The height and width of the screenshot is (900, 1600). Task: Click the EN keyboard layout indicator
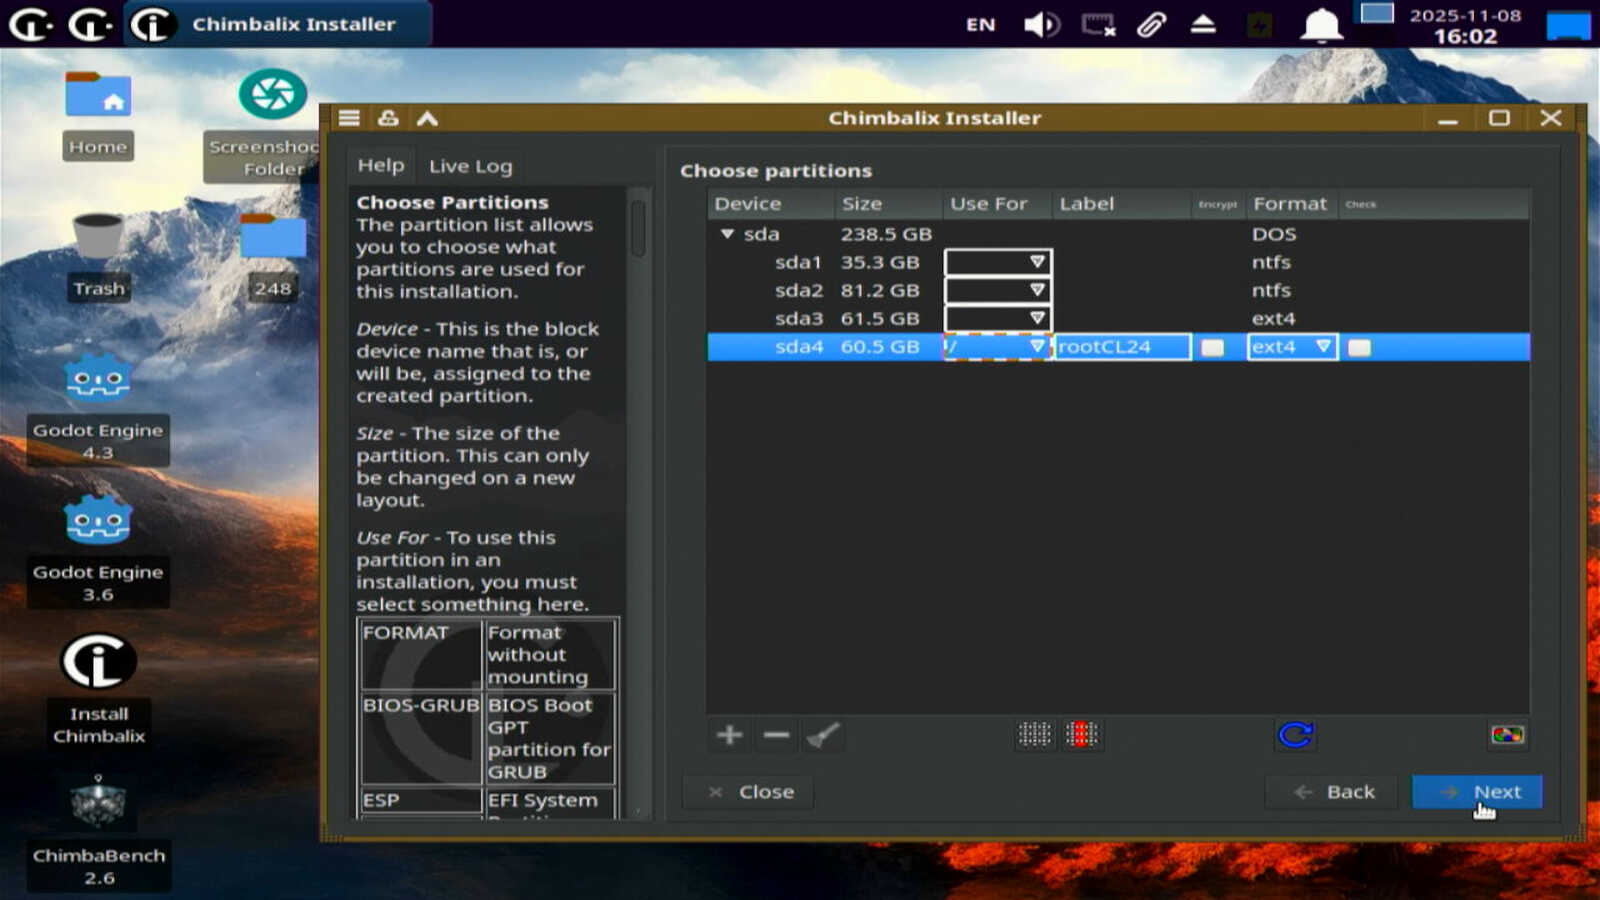point(981,24)
